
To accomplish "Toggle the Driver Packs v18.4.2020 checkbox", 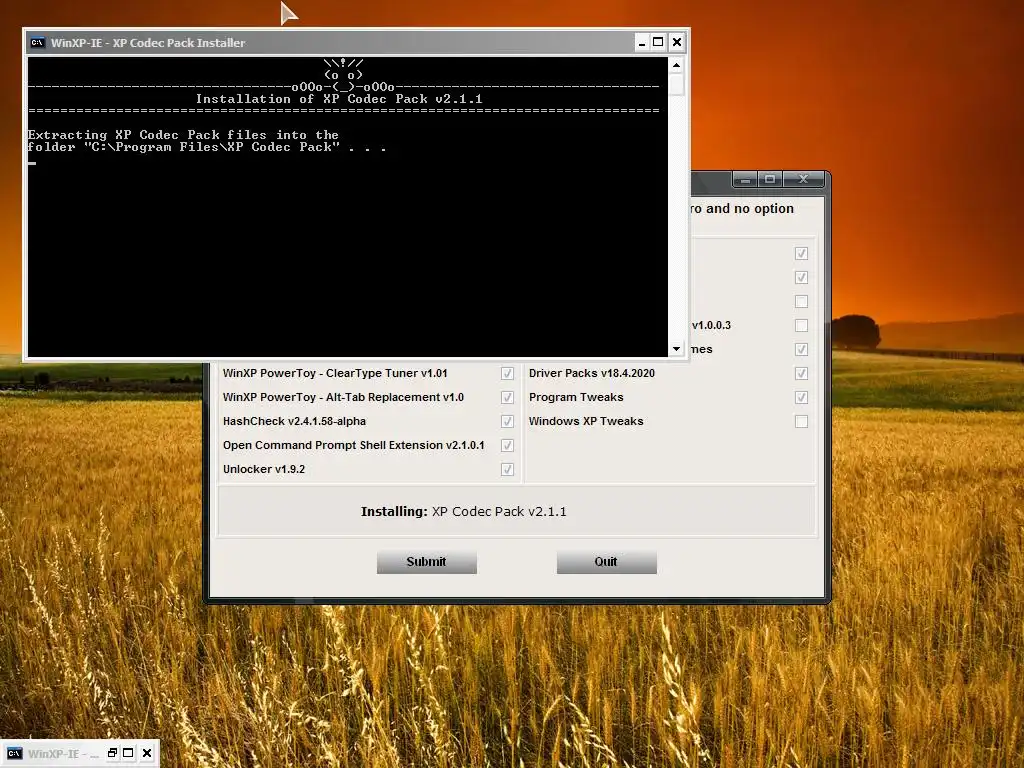I will 801,373.
